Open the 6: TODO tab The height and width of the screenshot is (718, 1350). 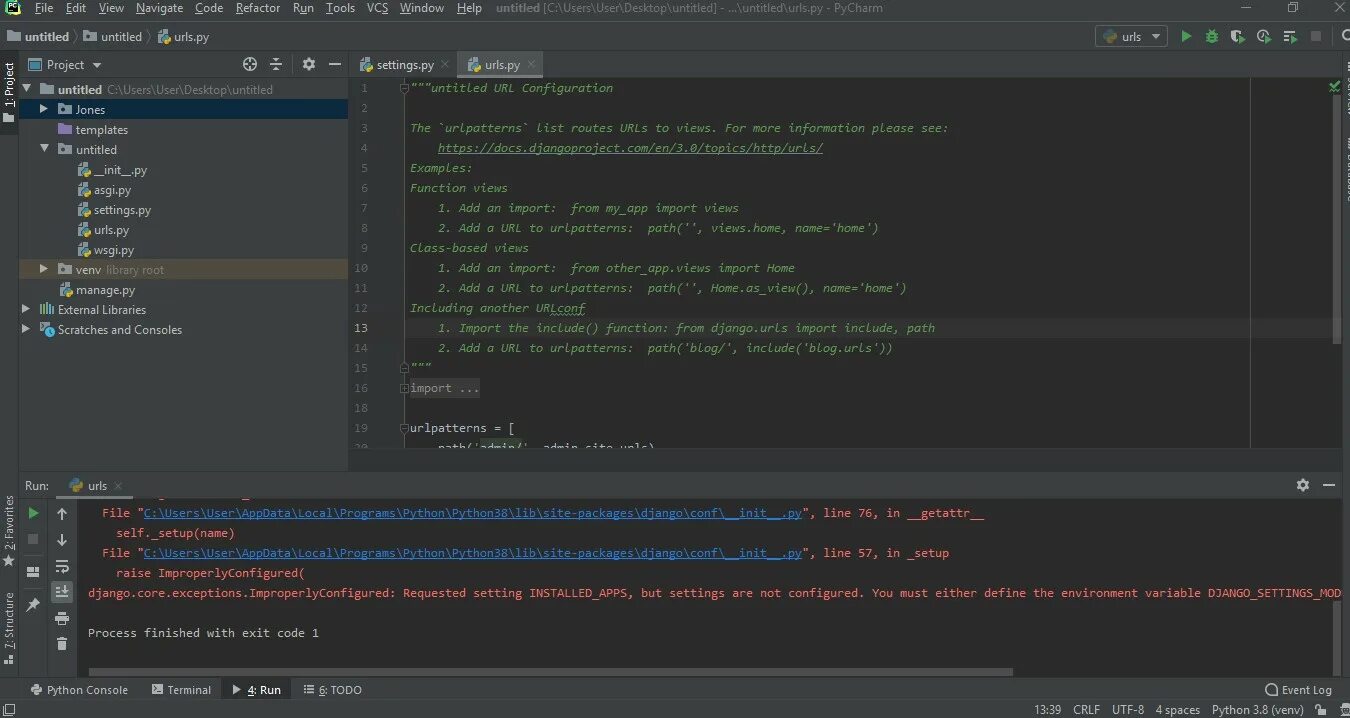coord(332,690)
